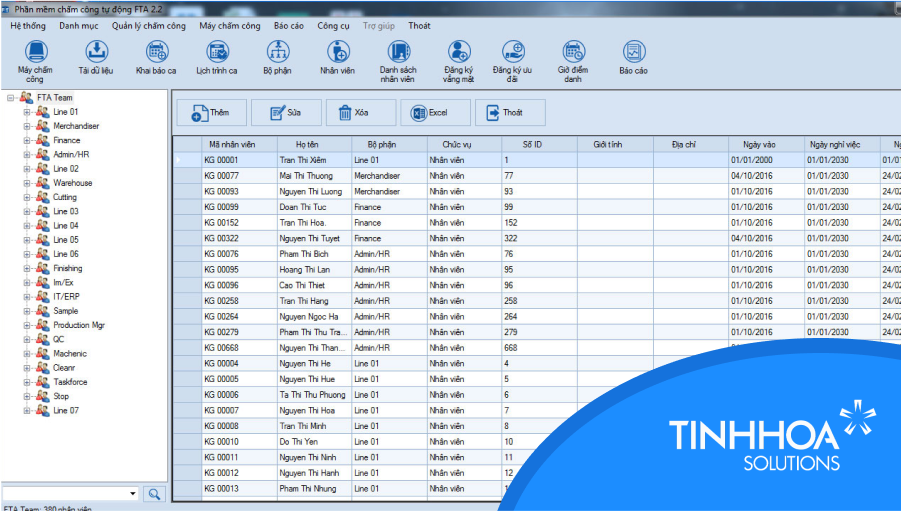Click the Báo cáo toolbar icon

click(x=634, y=52)
